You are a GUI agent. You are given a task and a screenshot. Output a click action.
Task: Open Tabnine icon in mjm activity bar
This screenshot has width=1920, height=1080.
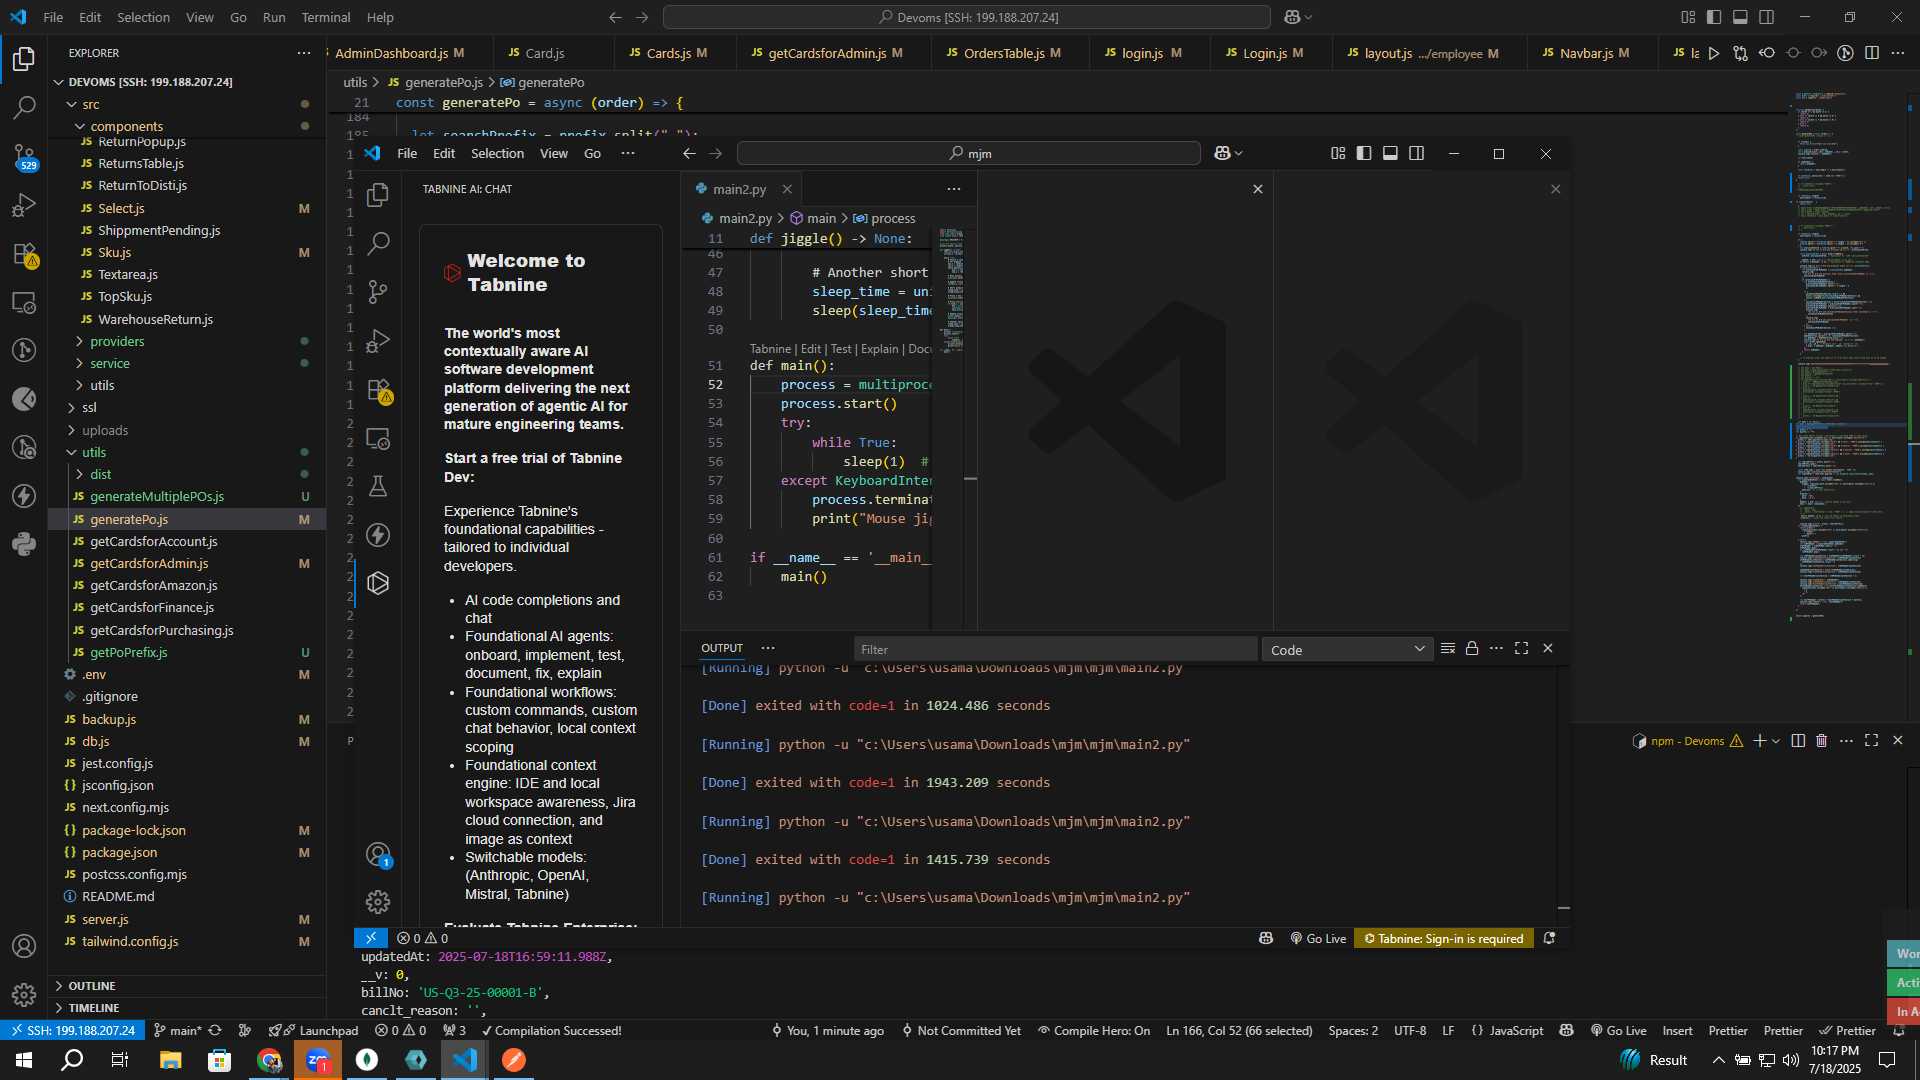[x=378, y=583]
